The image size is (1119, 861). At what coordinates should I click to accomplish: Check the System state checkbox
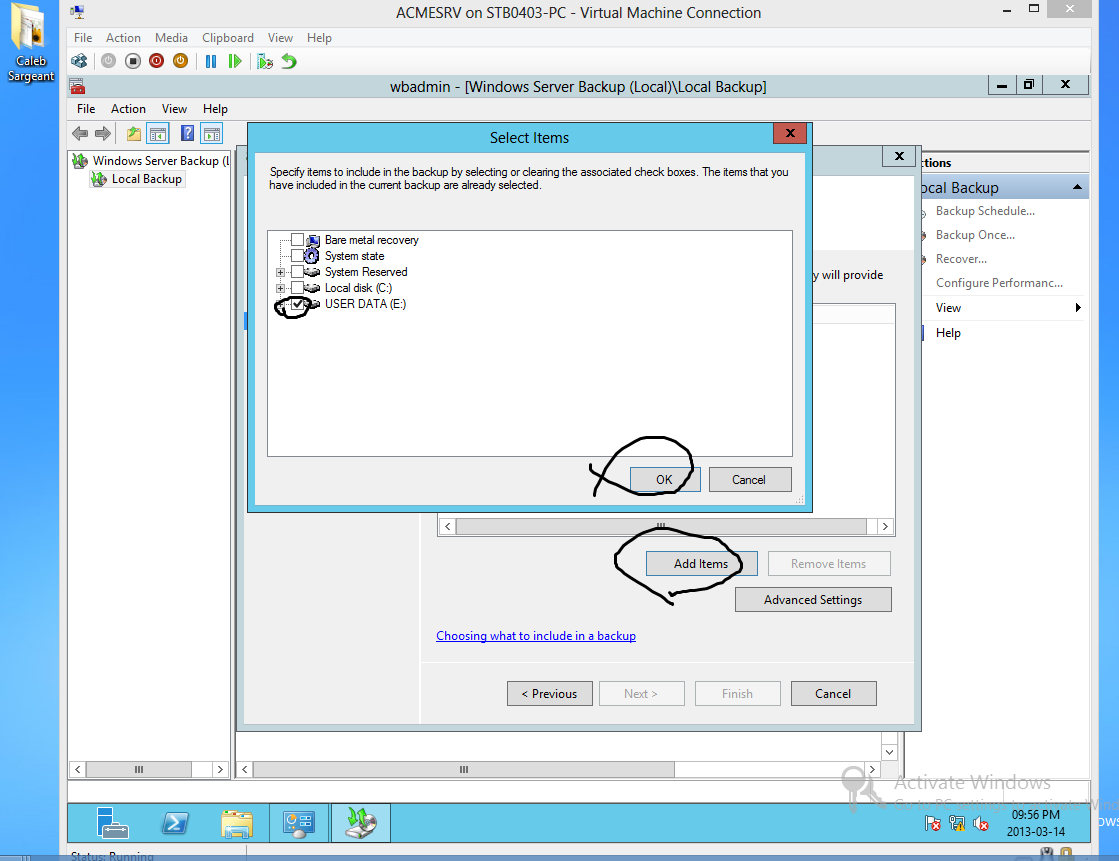pyautogui.click(x=298, y=256)
